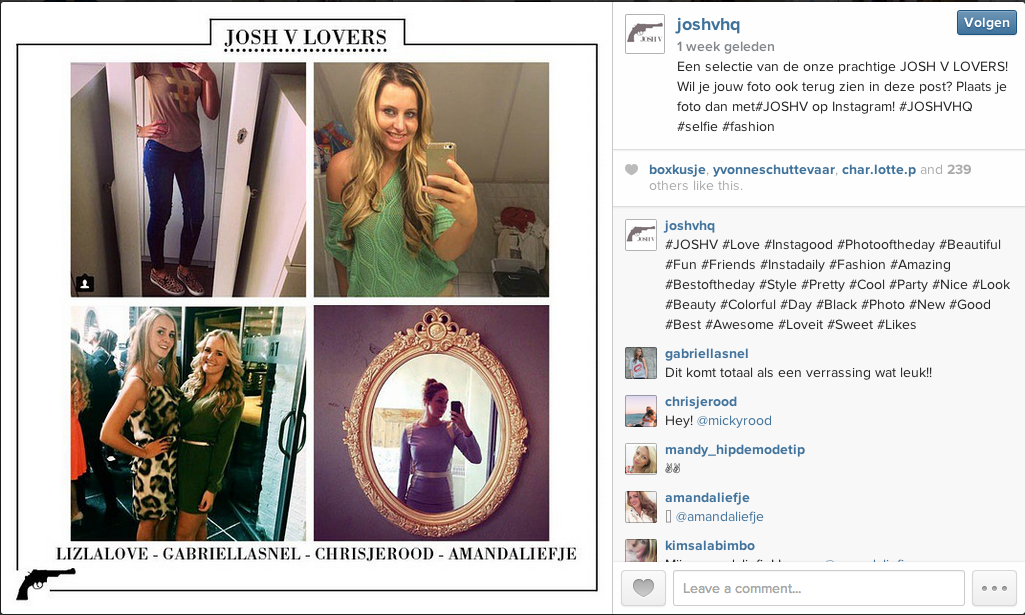Click the heart like button beside comment box
The image size is (1025, 615).
(643, 588)
